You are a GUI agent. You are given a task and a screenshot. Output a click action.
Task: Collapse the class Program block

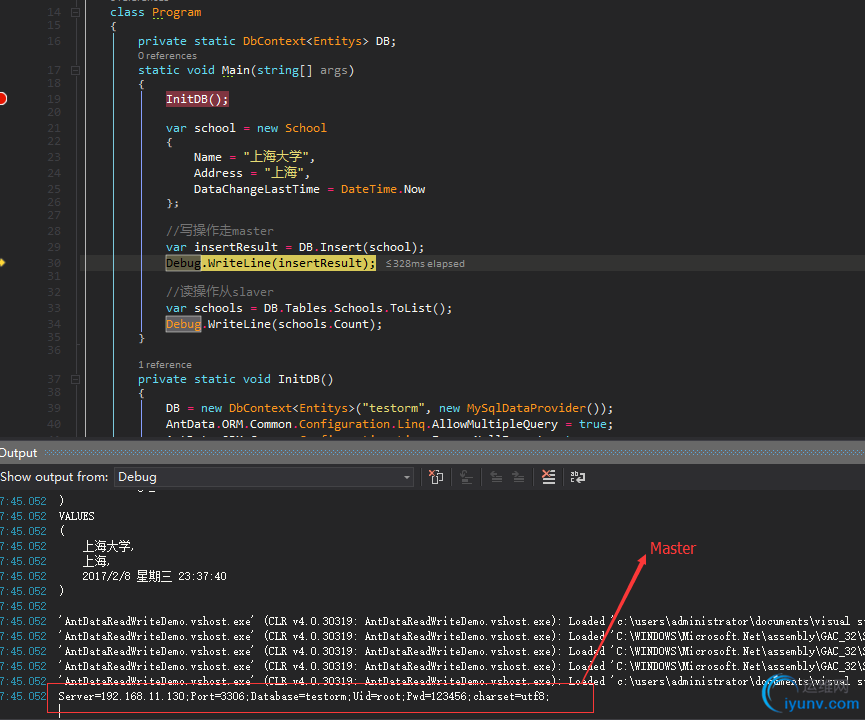(x=76, y=12)
